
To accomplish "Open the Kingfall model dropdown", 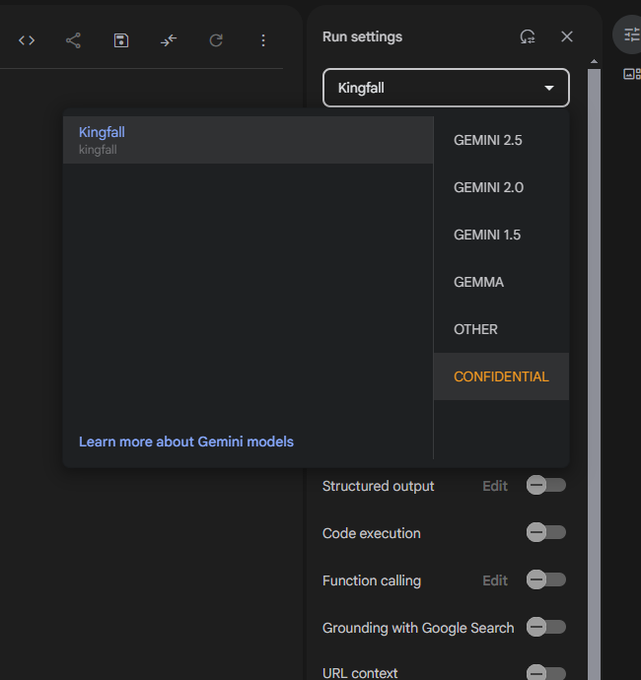I will (446, 88).
